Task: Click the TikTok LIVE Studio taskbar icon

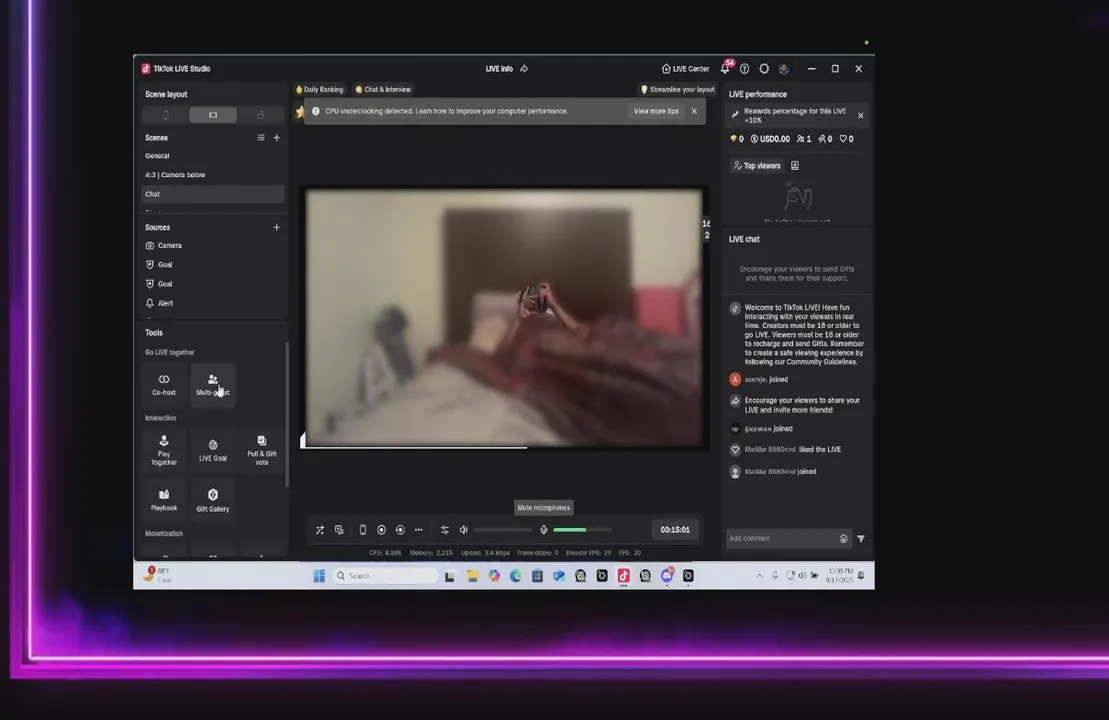Action: 623,576
